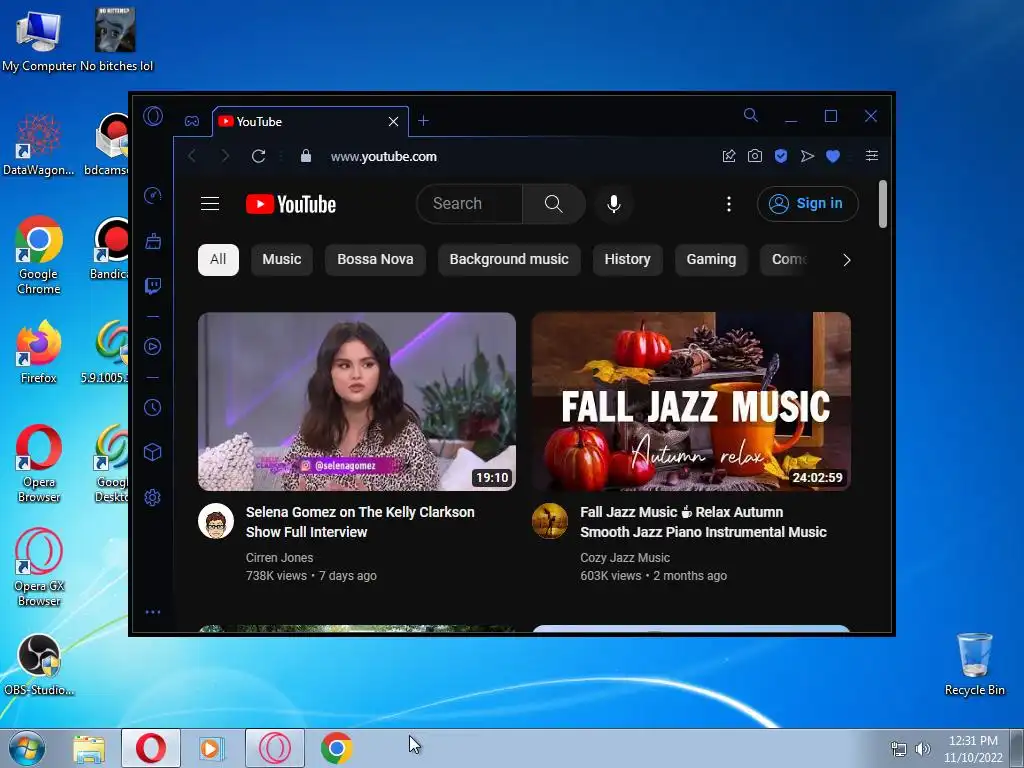
Task: Close the YouTube tab
Action: (393, 121)
